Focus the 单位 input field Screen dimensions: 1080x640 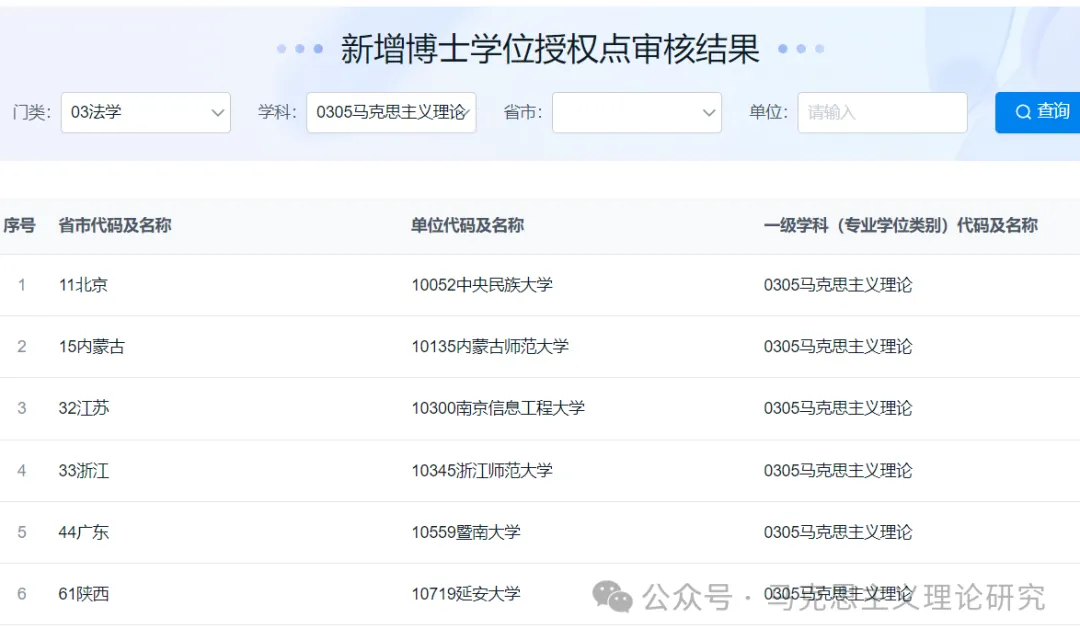pos(882,112)
